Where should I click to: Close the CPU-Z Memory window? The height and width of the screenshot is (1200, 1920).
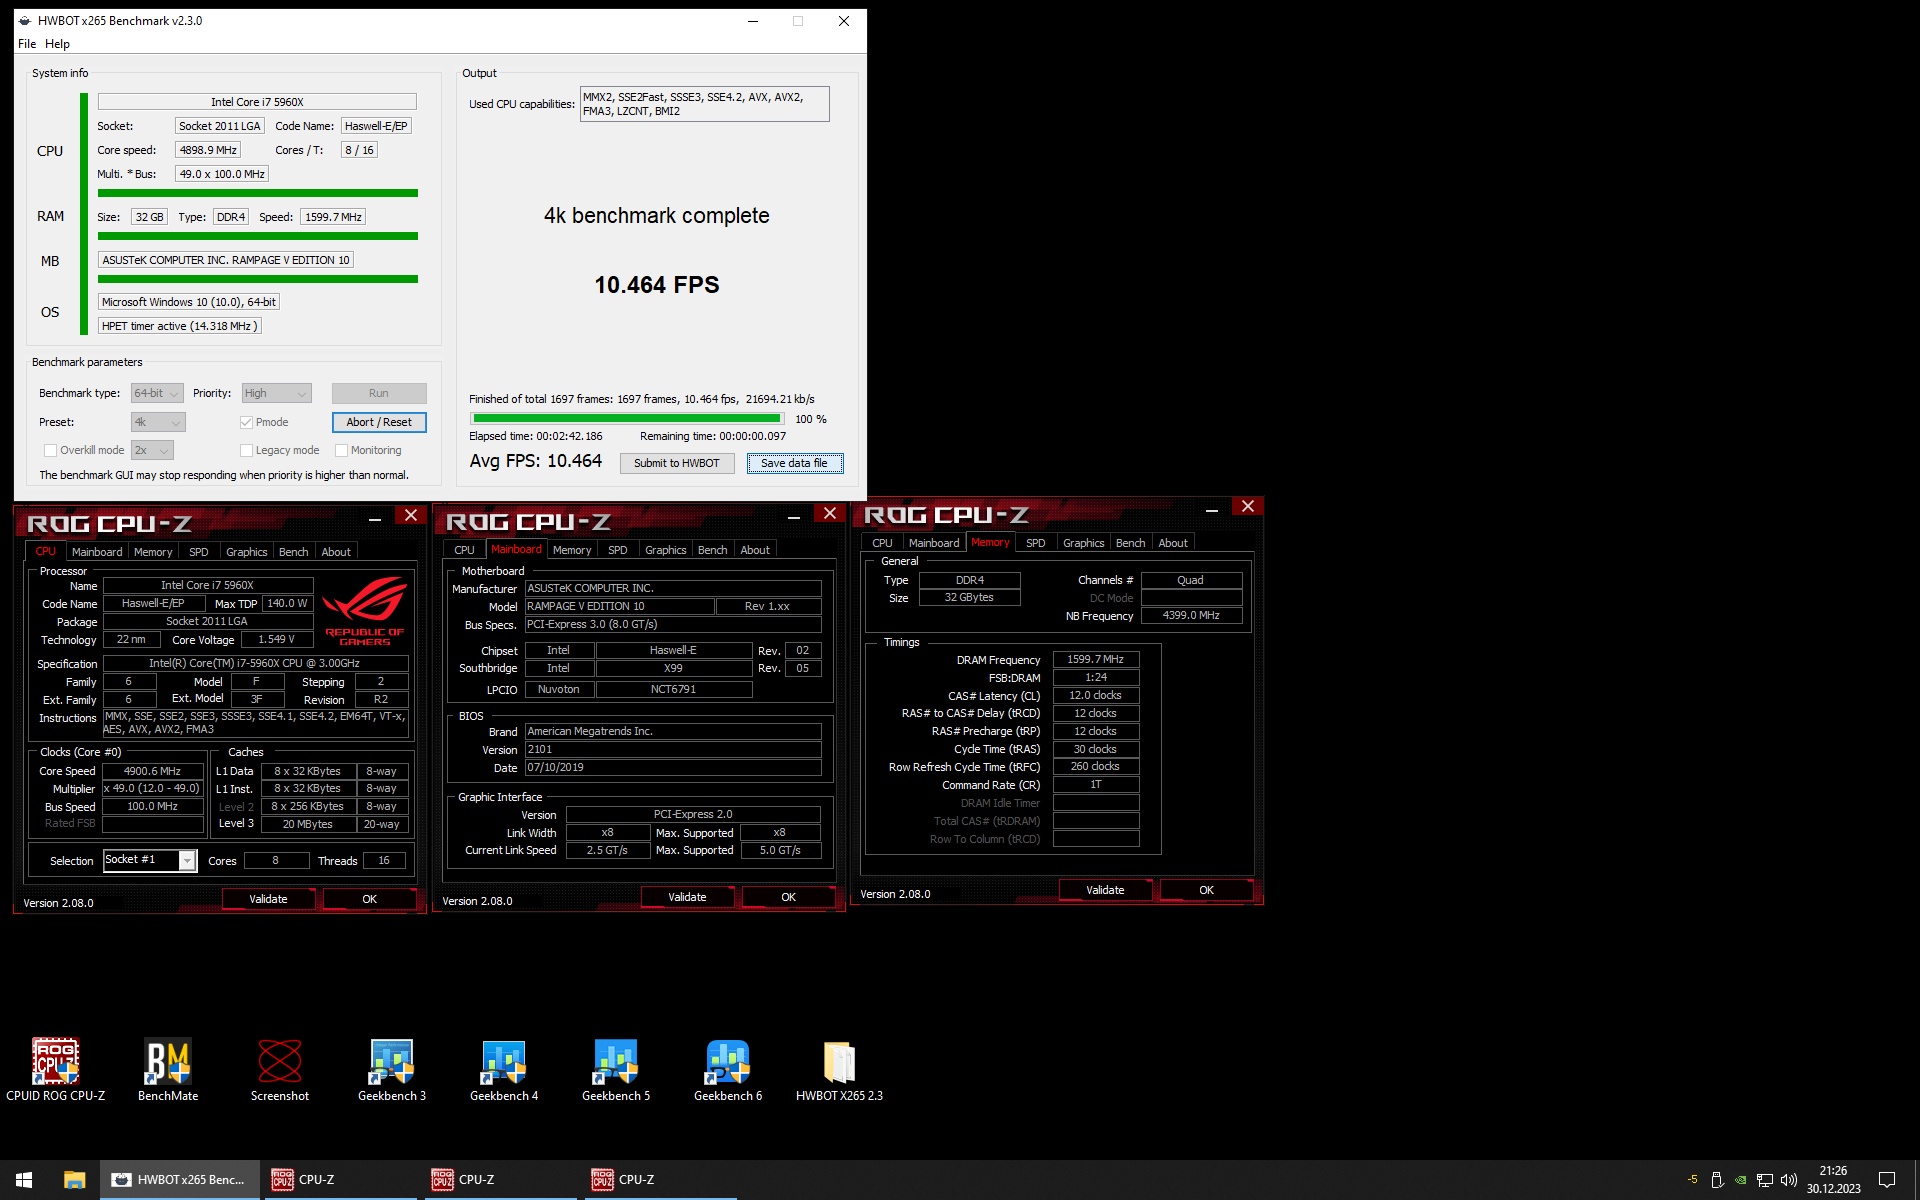(1247, 507)
